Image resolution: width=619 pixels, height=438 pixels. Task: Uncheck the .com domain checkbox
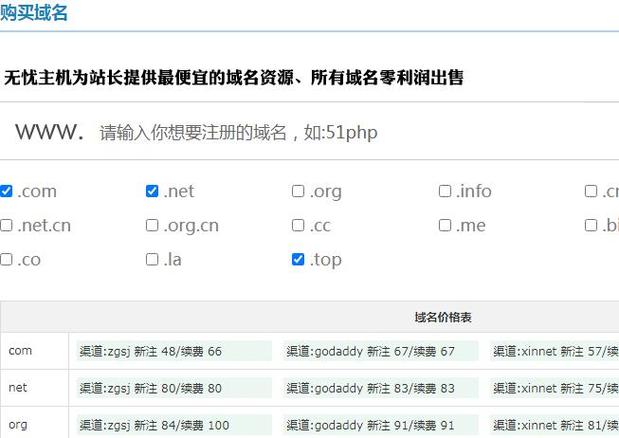pos(6,191)
